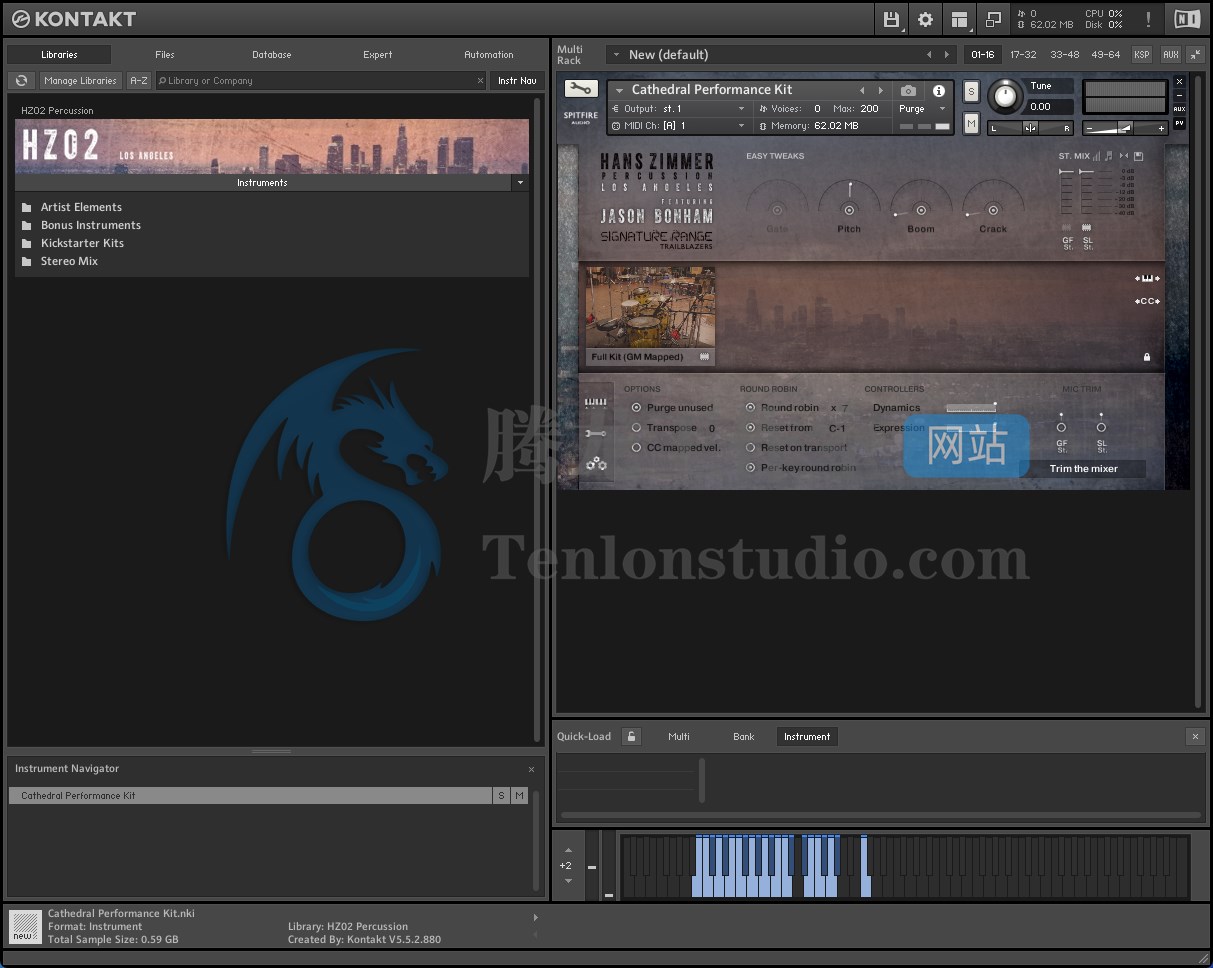1213x968 pixels.
Task: Open the workspace management layout icon
Action: (x=960, y=19)
